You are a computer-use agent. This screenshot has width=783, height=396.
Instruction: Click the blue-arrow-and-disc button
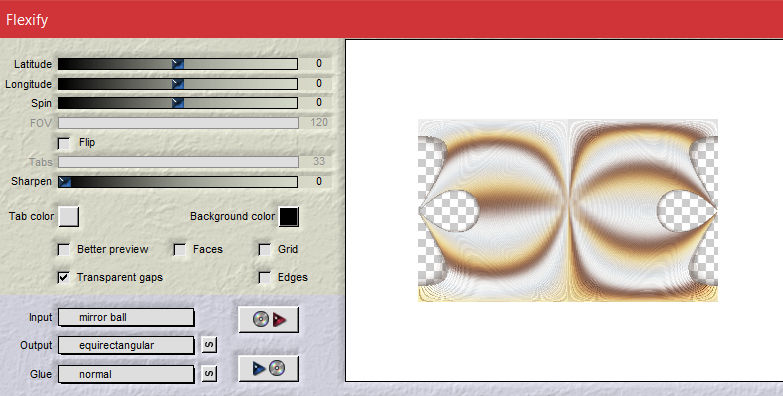269,369
